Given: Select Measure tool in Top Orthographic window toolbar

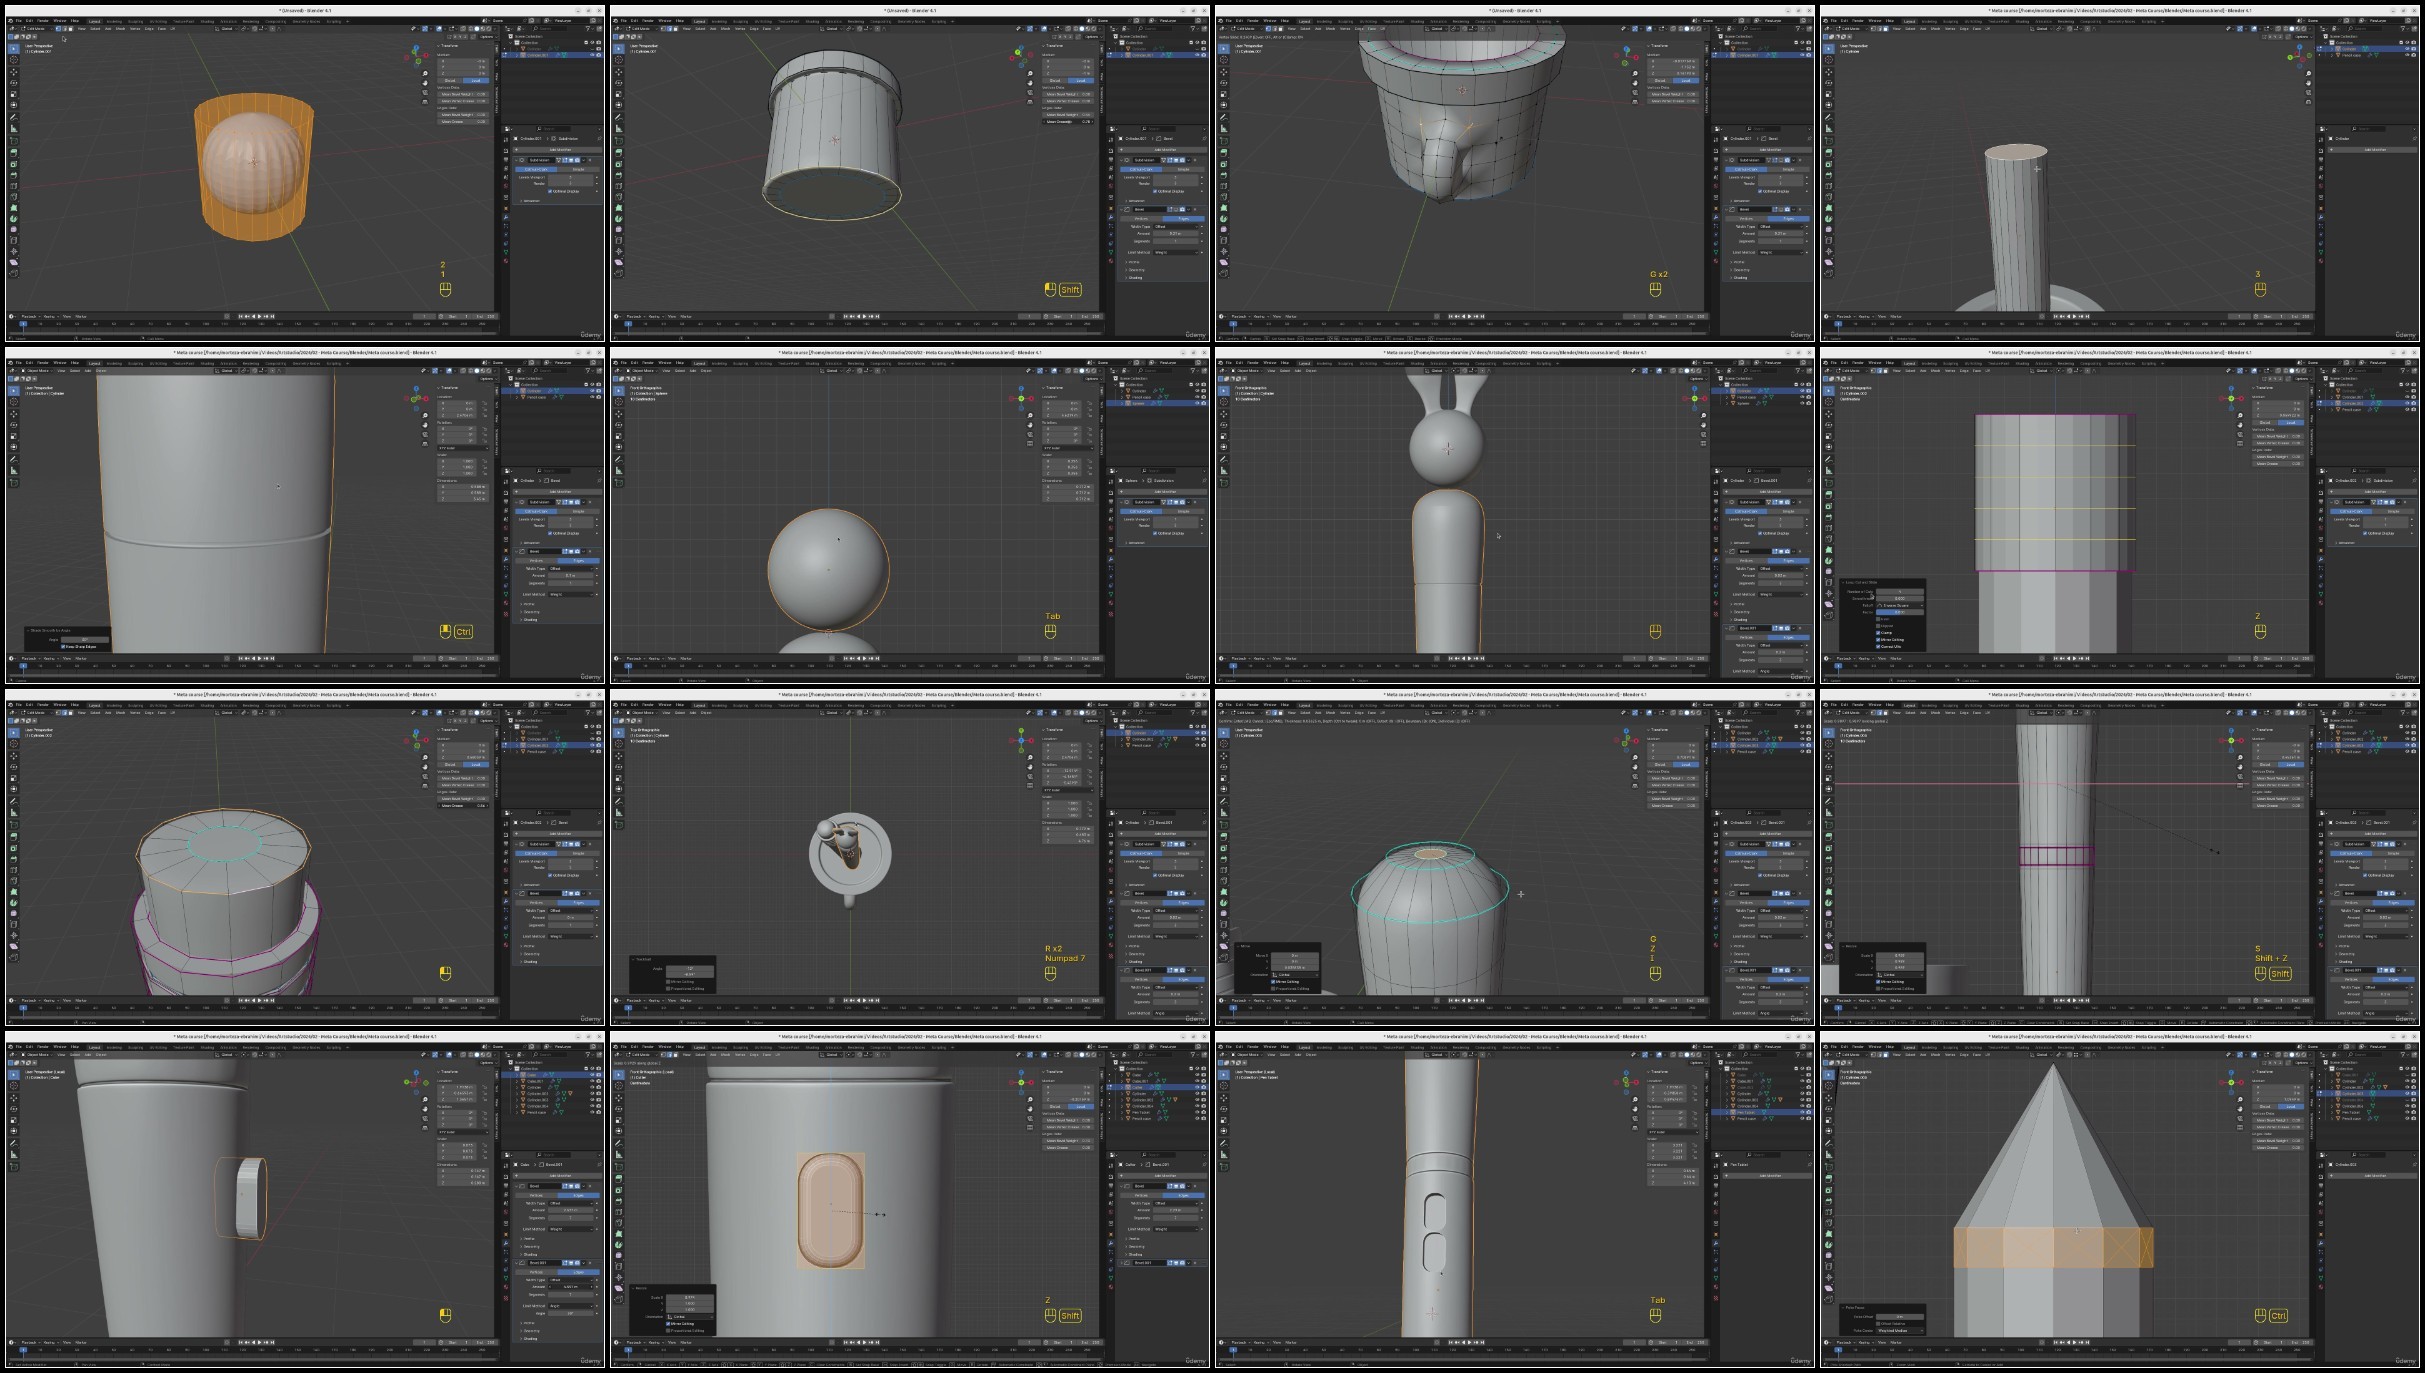Looking at the screenshot, I should coord(618,813).
